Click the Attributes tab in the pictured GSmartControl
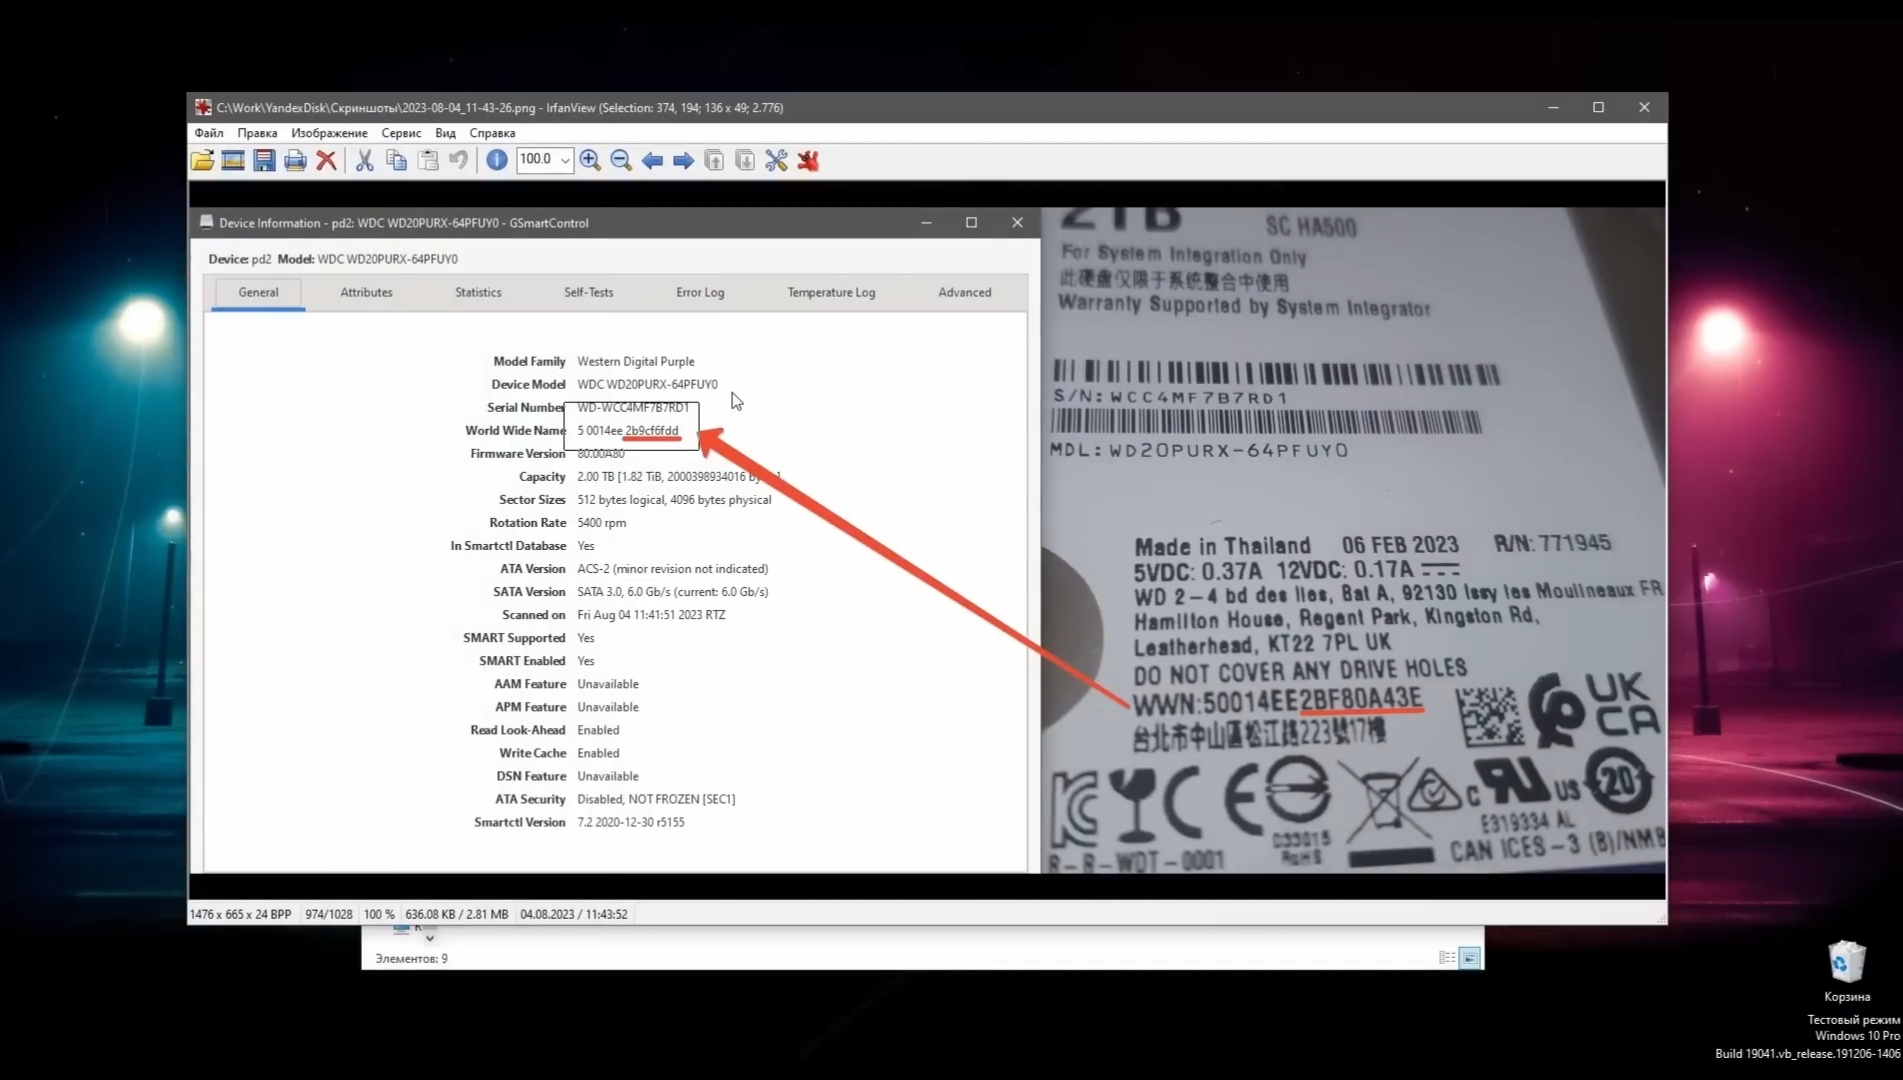 (366, 292)
